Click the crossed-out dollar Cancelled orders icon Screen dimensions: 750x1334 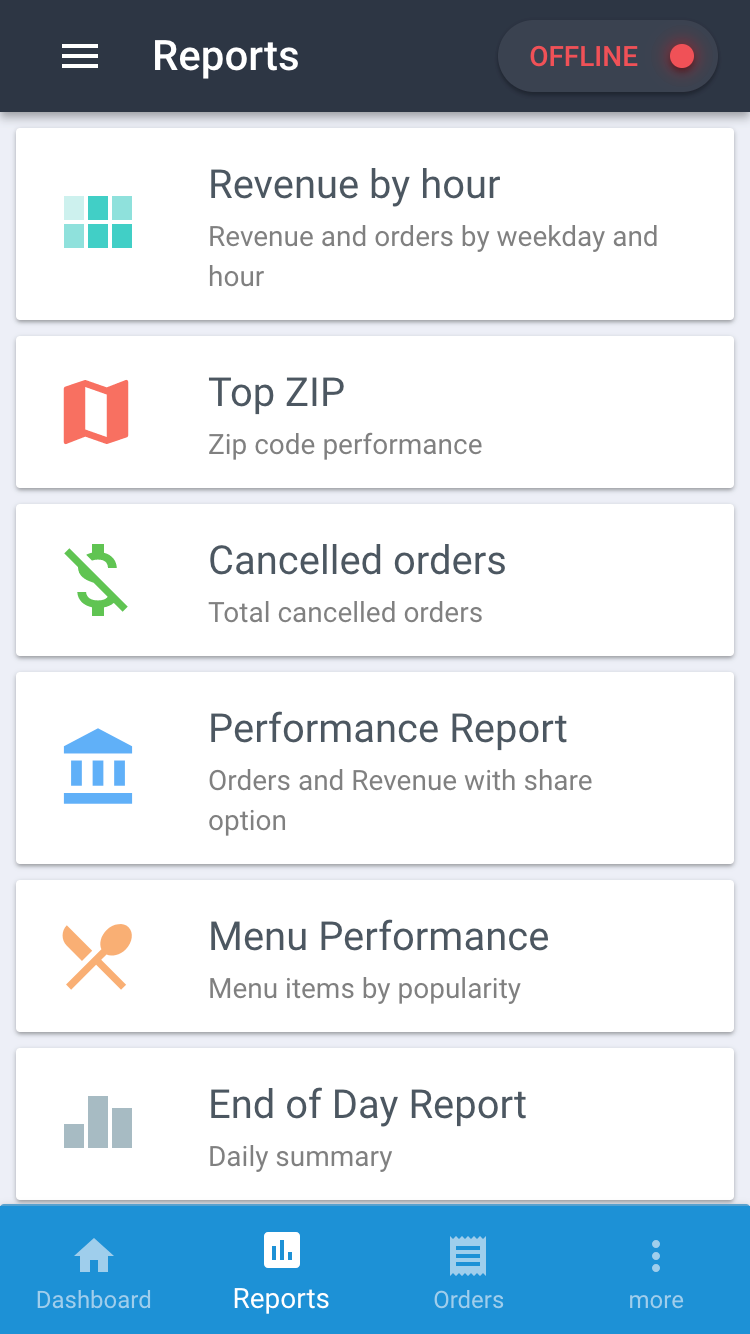pyautogui.click(x=98, y=580)
